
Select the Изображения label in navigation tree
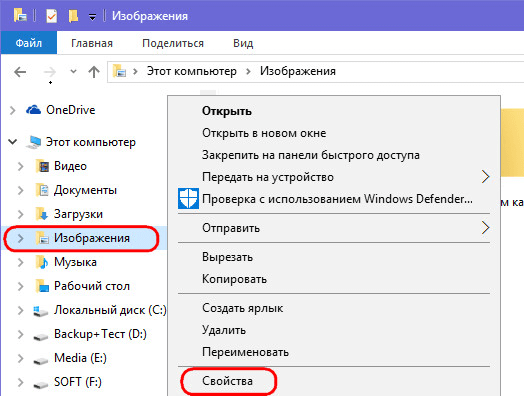click(x=92, y=238)
